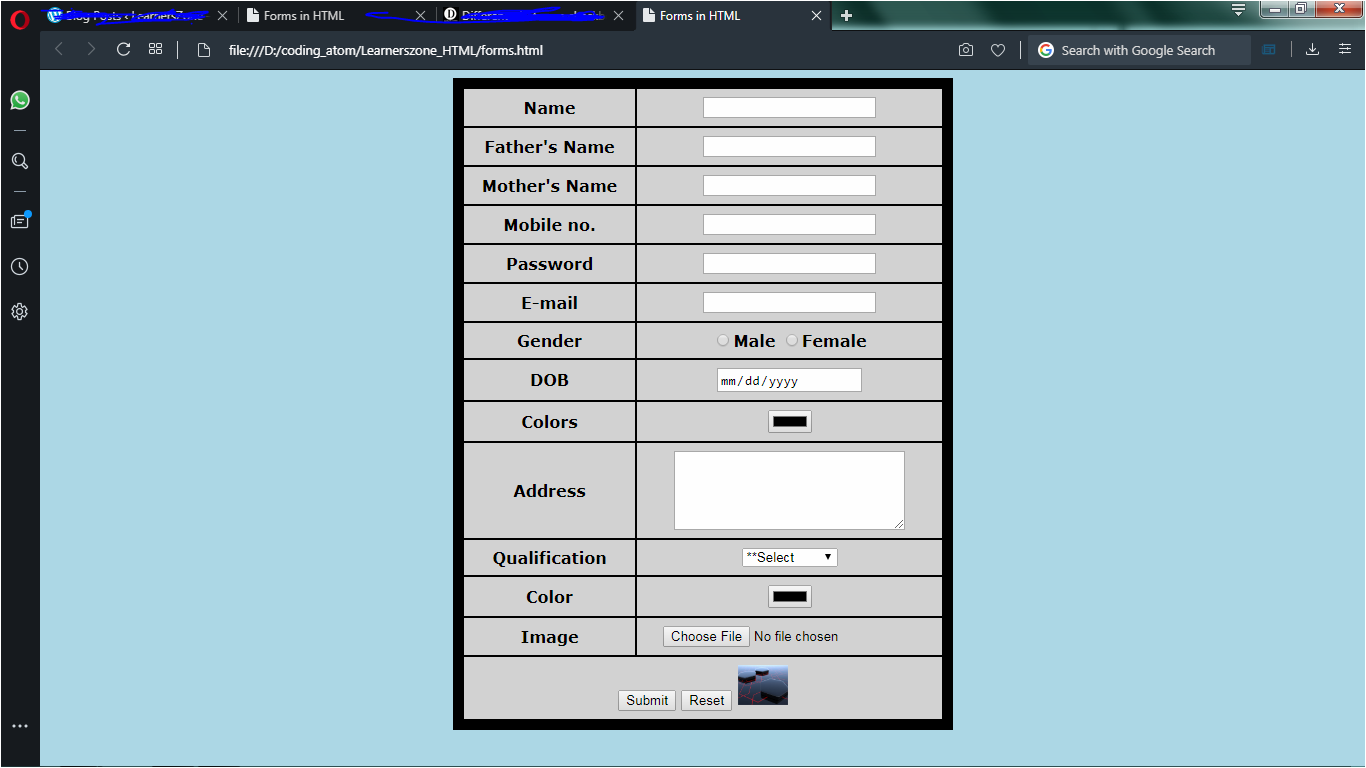Click the Submit button
The width and height of the screenshot is (1366, 768).
[x=647, y=701]
